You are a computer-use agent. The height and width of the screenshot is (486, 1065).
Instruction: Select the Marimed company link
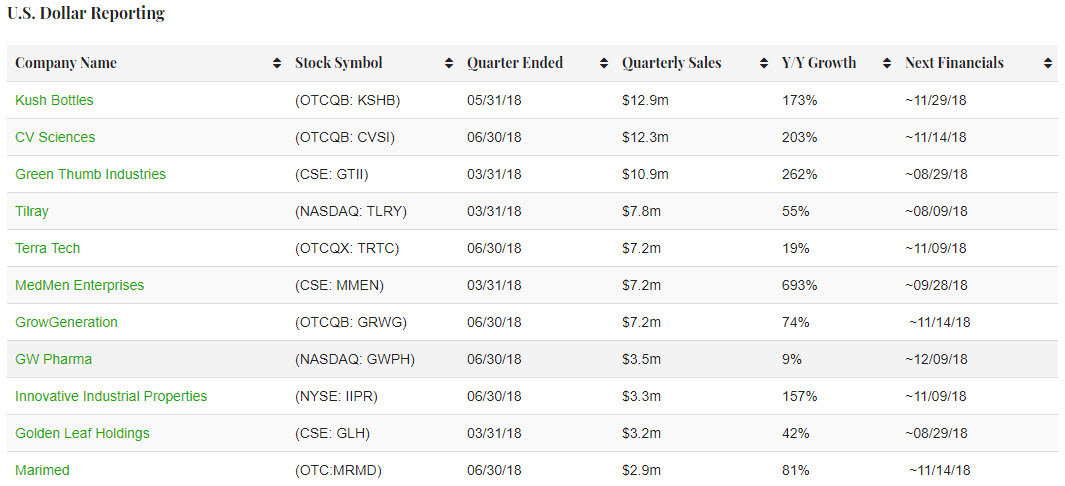[42, 470]
